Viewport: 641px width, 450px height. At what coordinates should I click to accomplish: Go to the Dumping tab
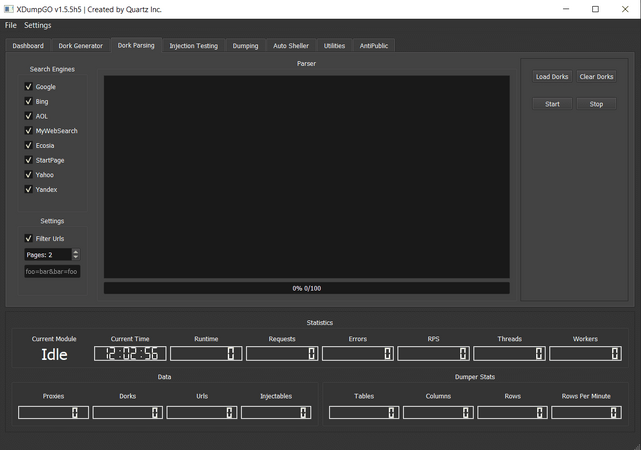(245, 46)
